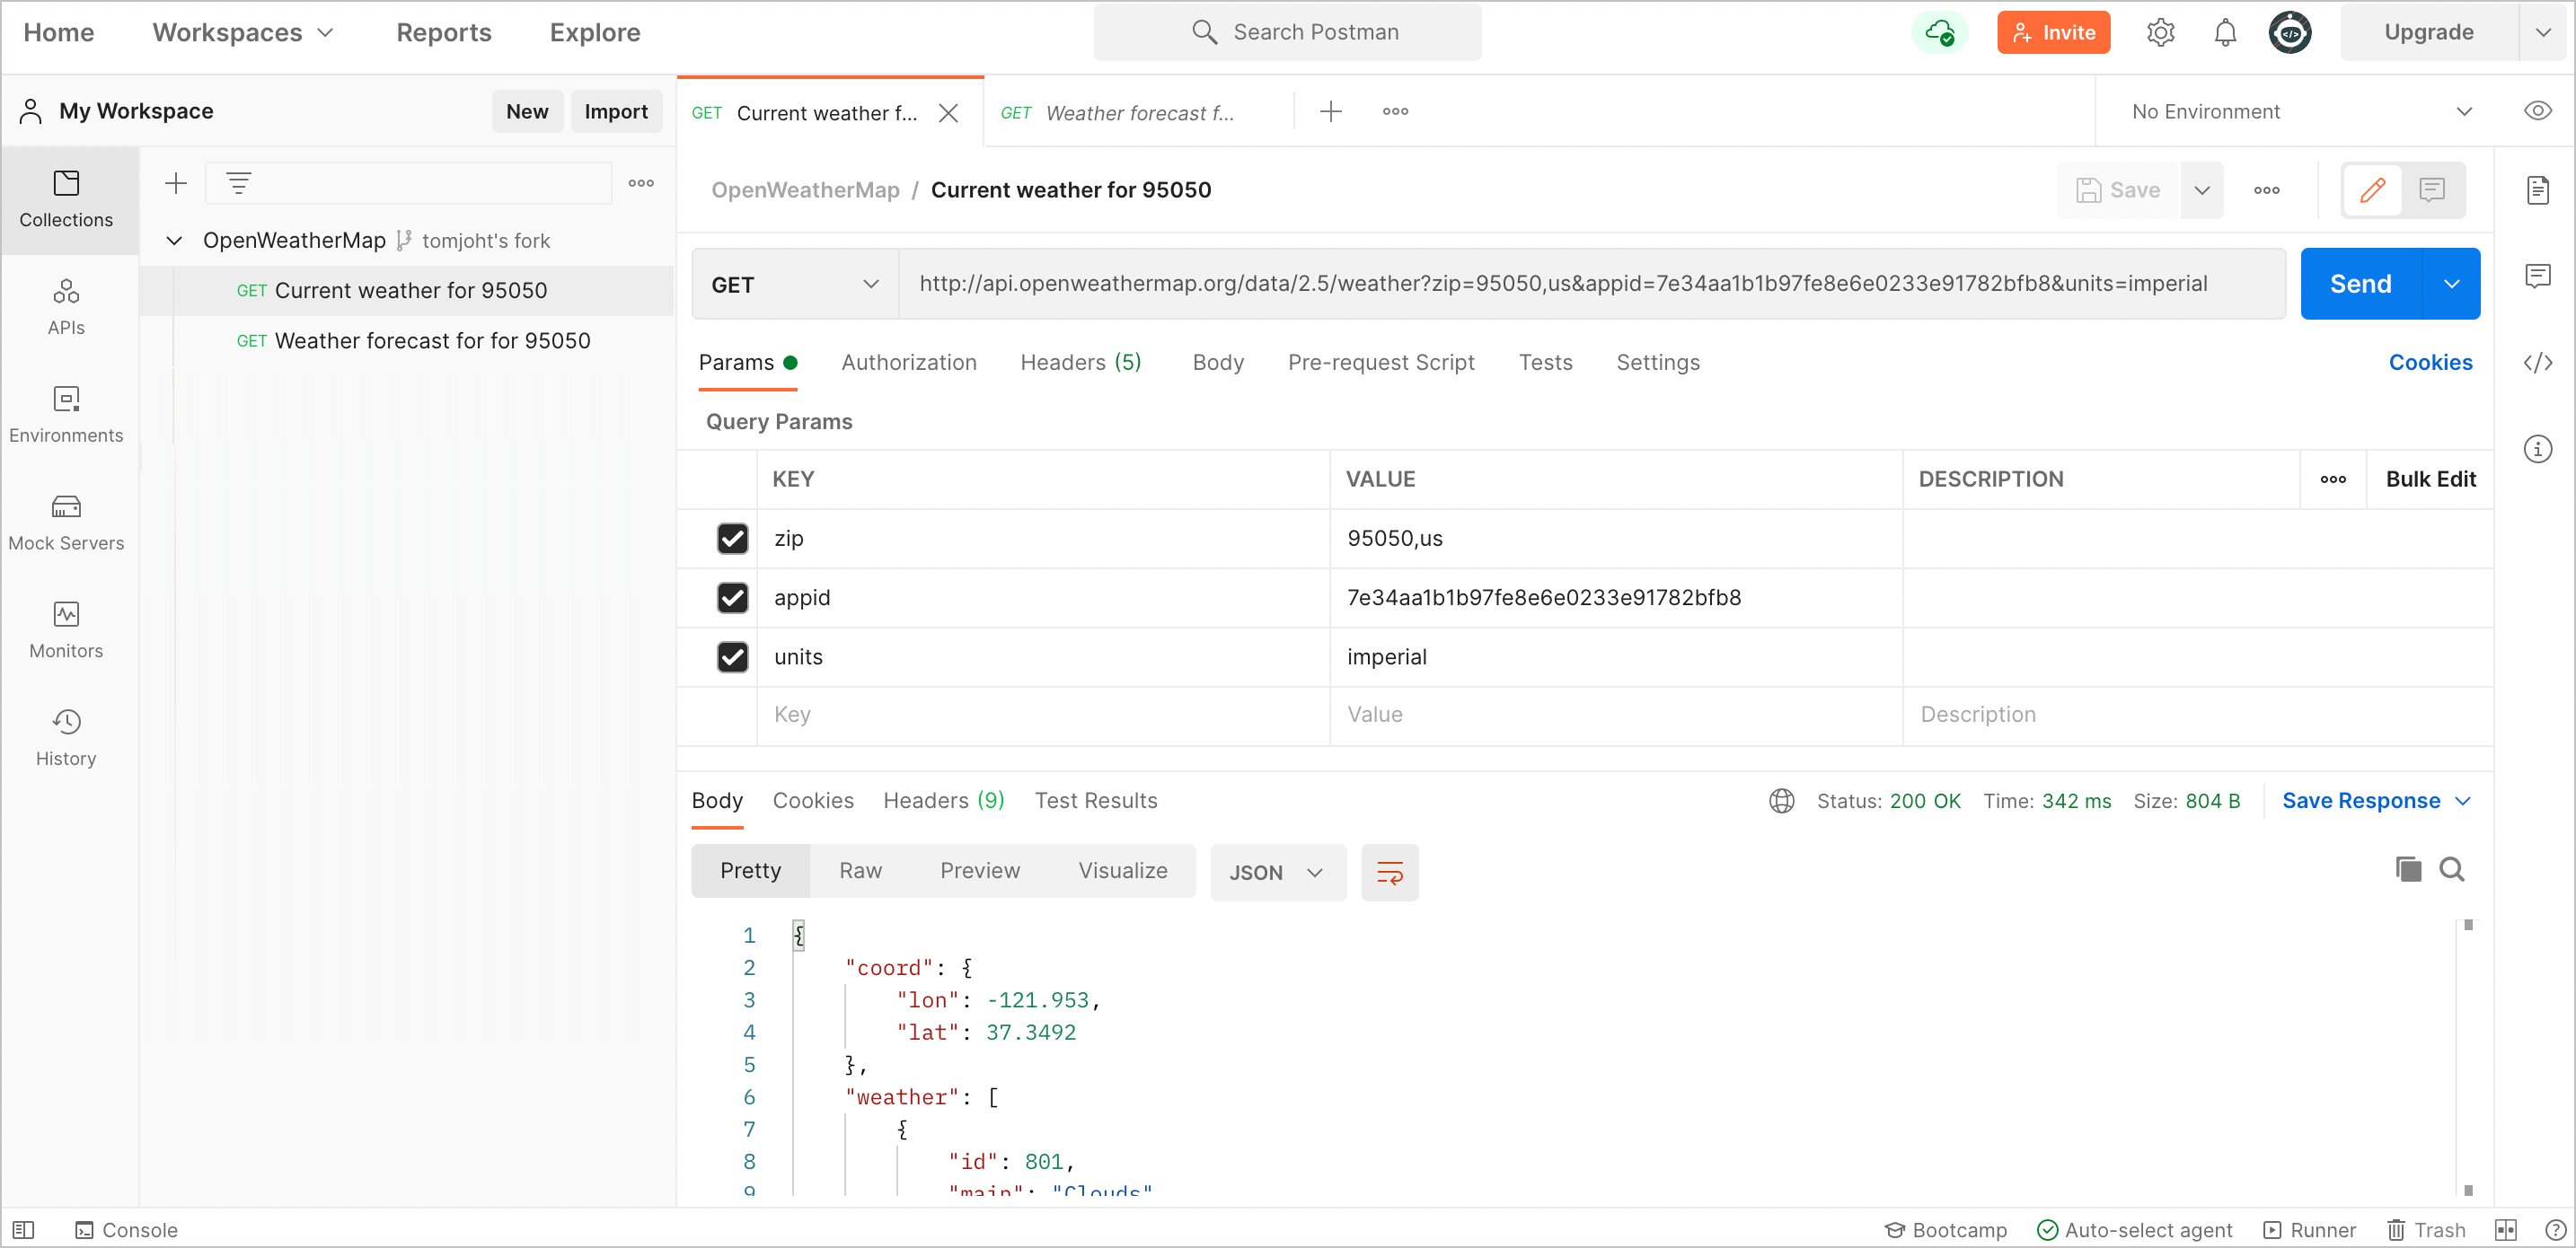Screen dimensions: 2576x1248
Task: Open a new request tab with plus
Action: click(x=1330, y=111)
